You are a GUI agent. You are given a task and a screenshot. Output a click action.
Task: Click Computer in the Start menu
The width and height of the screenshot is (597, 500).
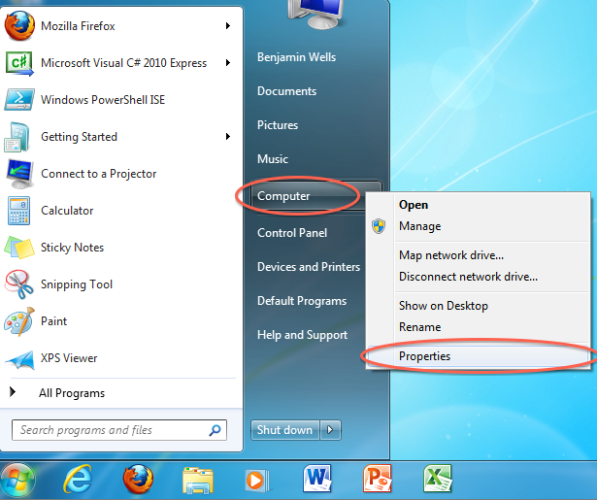pos(284,196)
